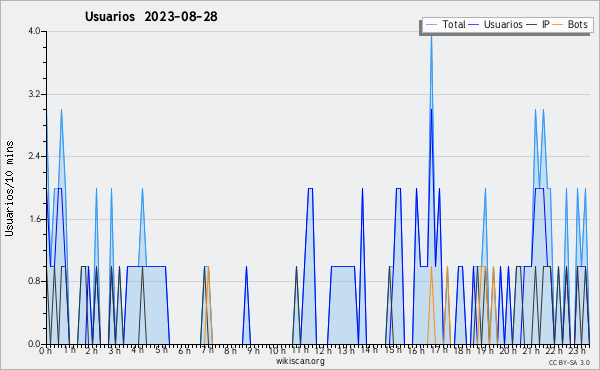Click the light blue Total legend line

click(431, 25)
